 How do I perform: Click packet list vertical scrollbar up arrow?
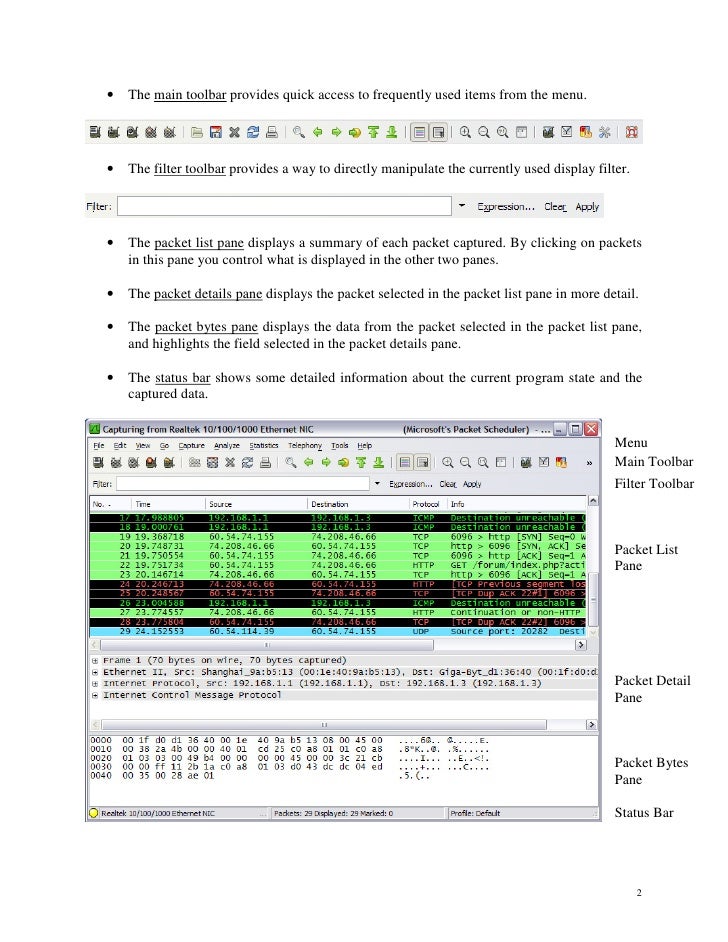point(593,500)
